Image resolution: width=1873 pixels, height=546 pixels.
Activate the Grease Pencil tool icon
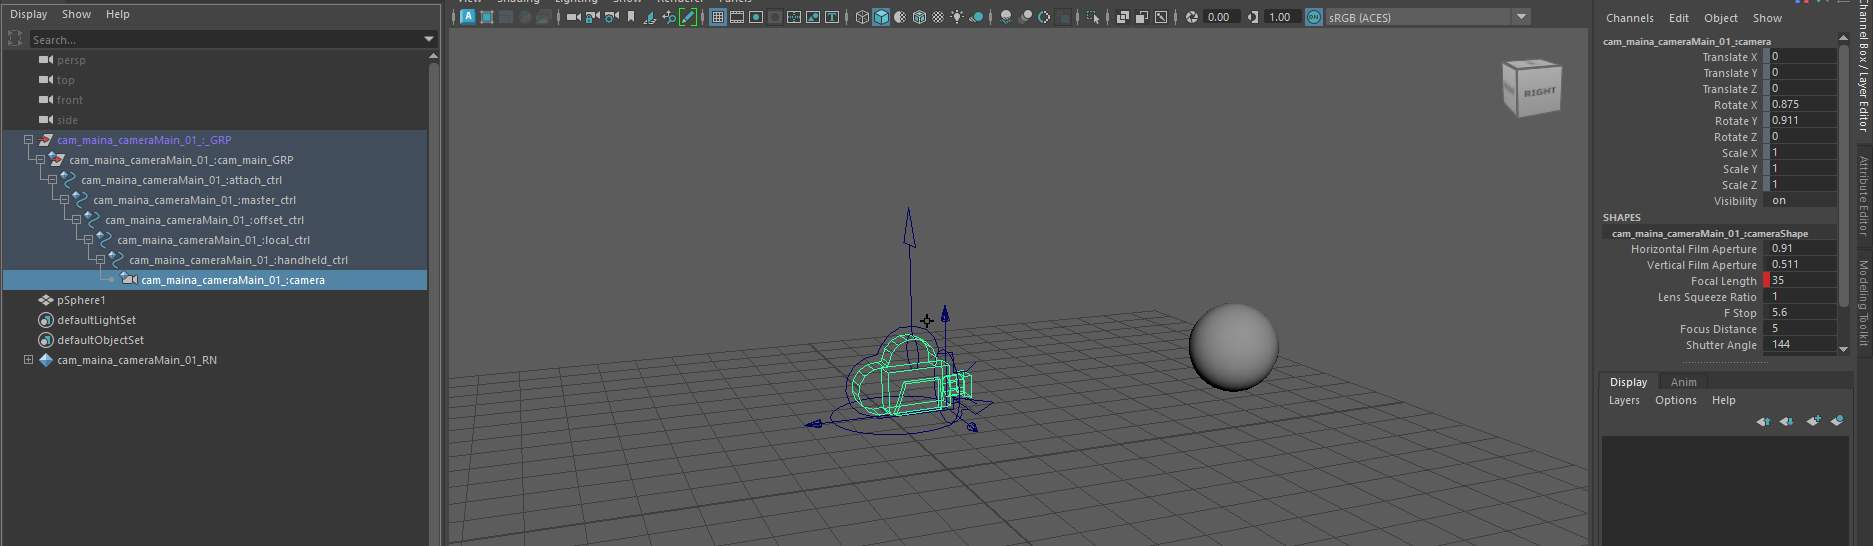[688, 17]
